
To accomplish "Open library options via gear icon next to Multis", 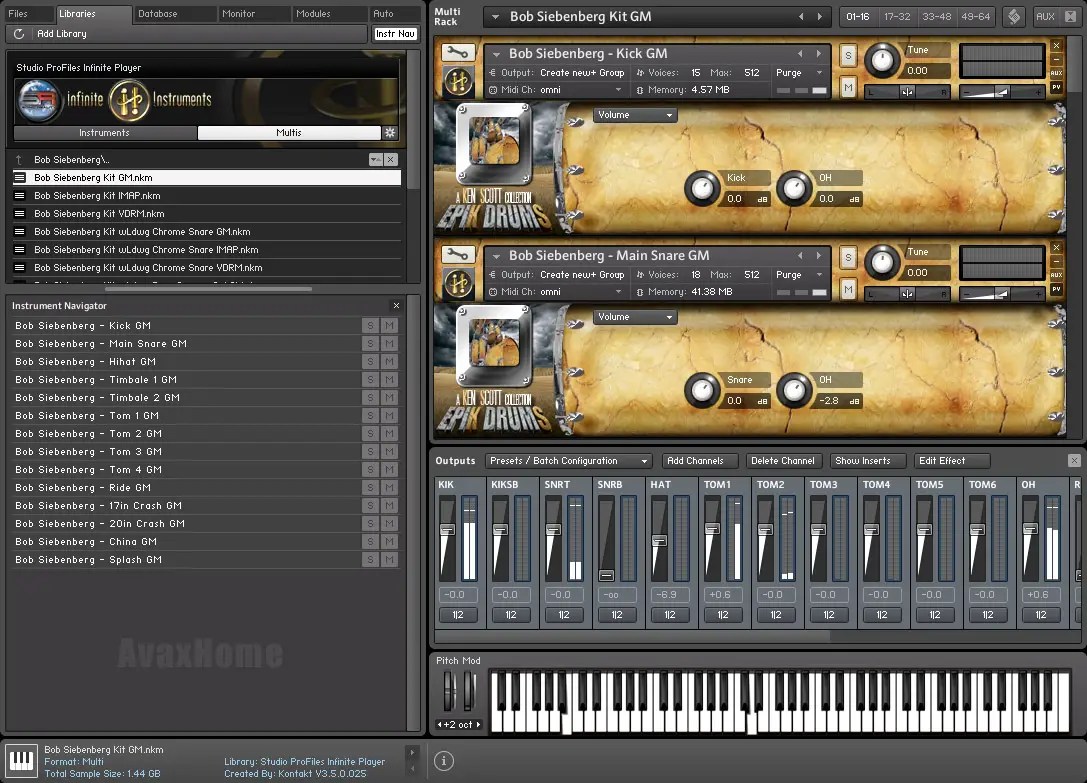I will (390, 132).
